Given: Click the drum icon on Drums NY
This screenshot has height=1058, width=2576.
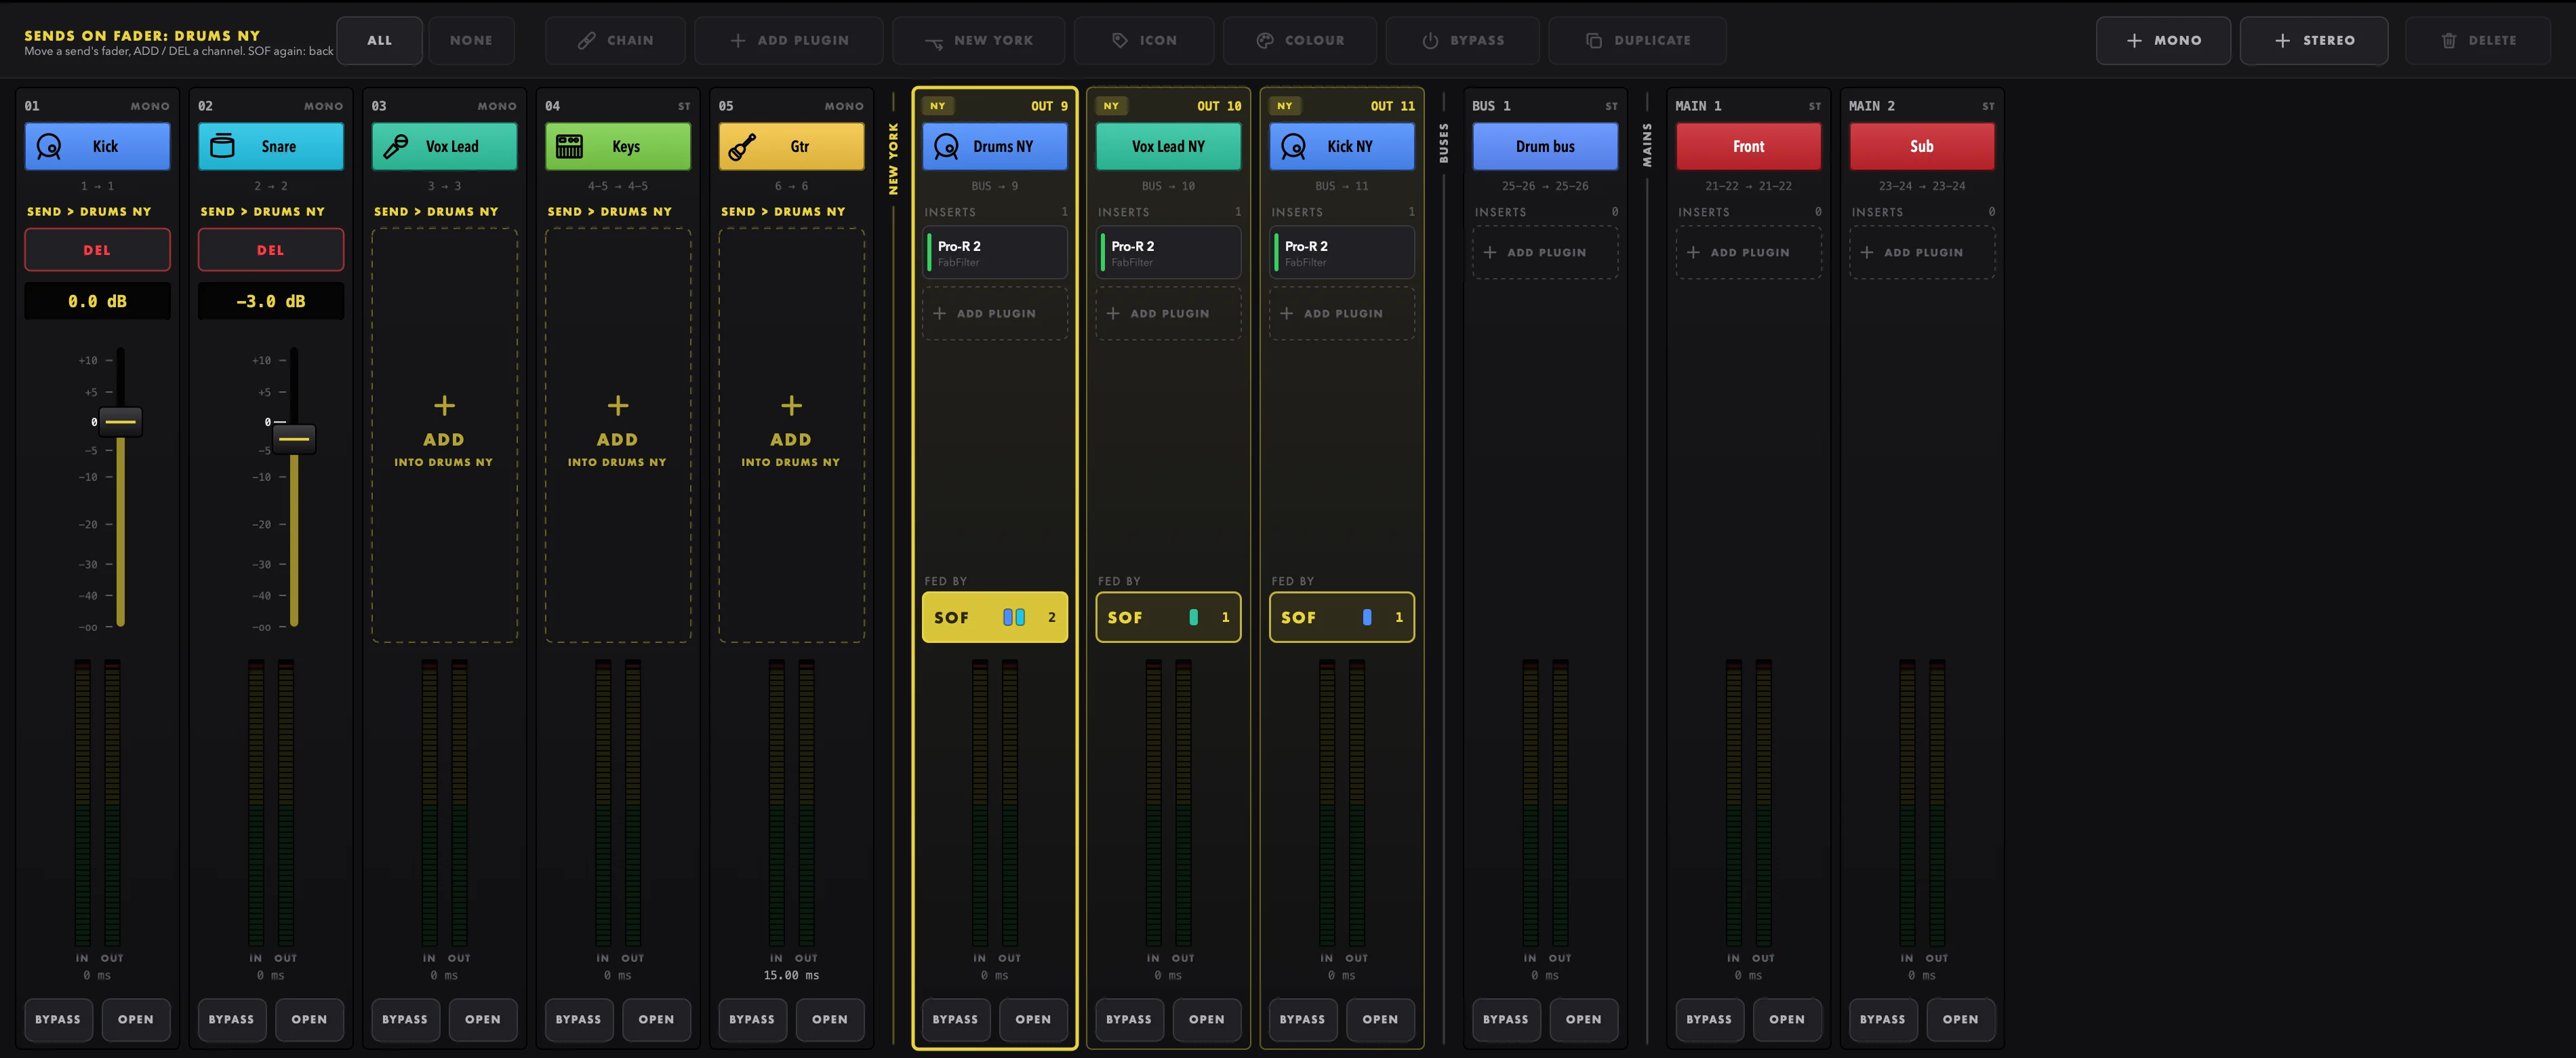Looking at the screenshot, I should 946,147.
